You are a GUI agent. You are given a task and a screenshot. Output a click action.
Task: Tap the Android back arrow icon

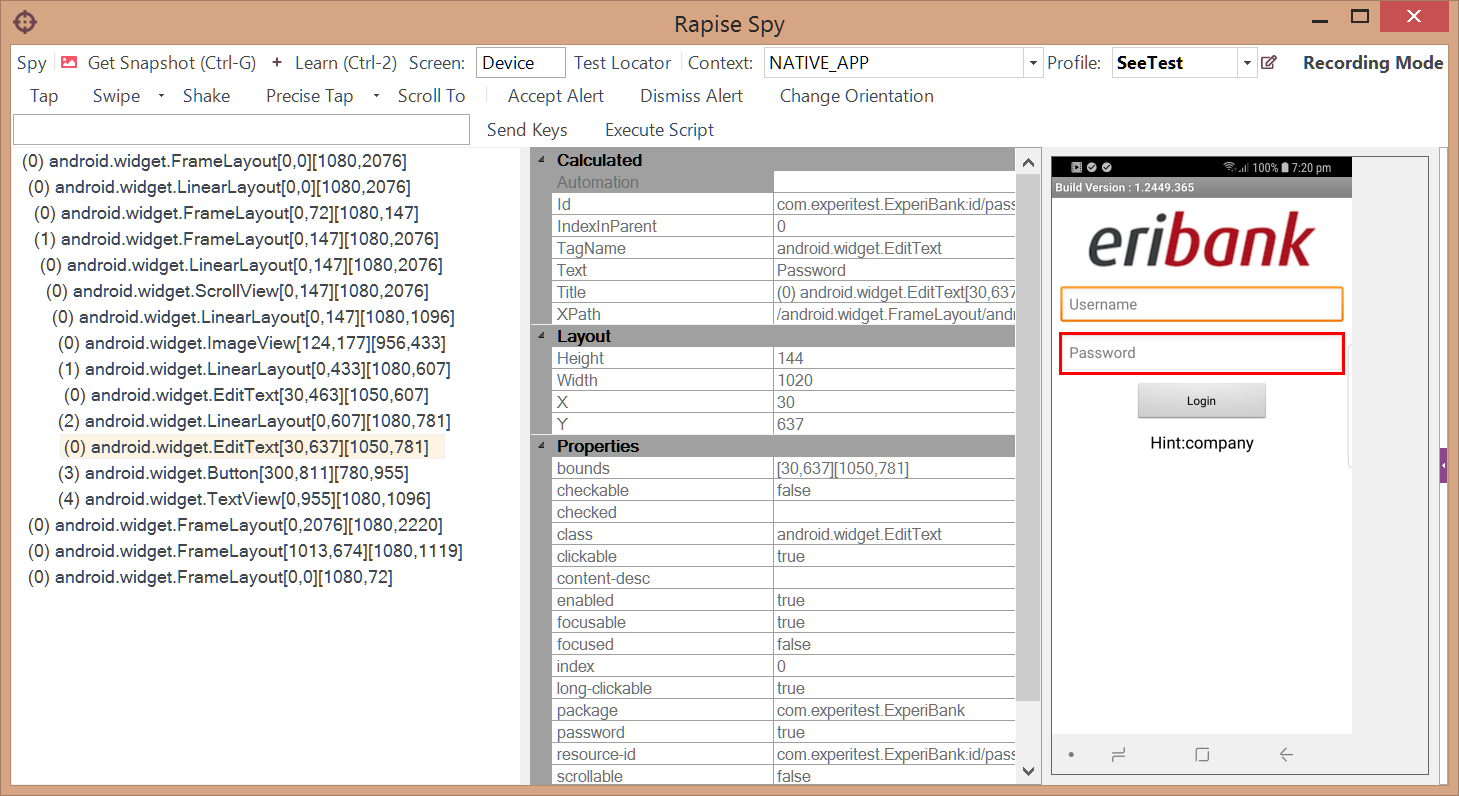[x=1286, y=755]
